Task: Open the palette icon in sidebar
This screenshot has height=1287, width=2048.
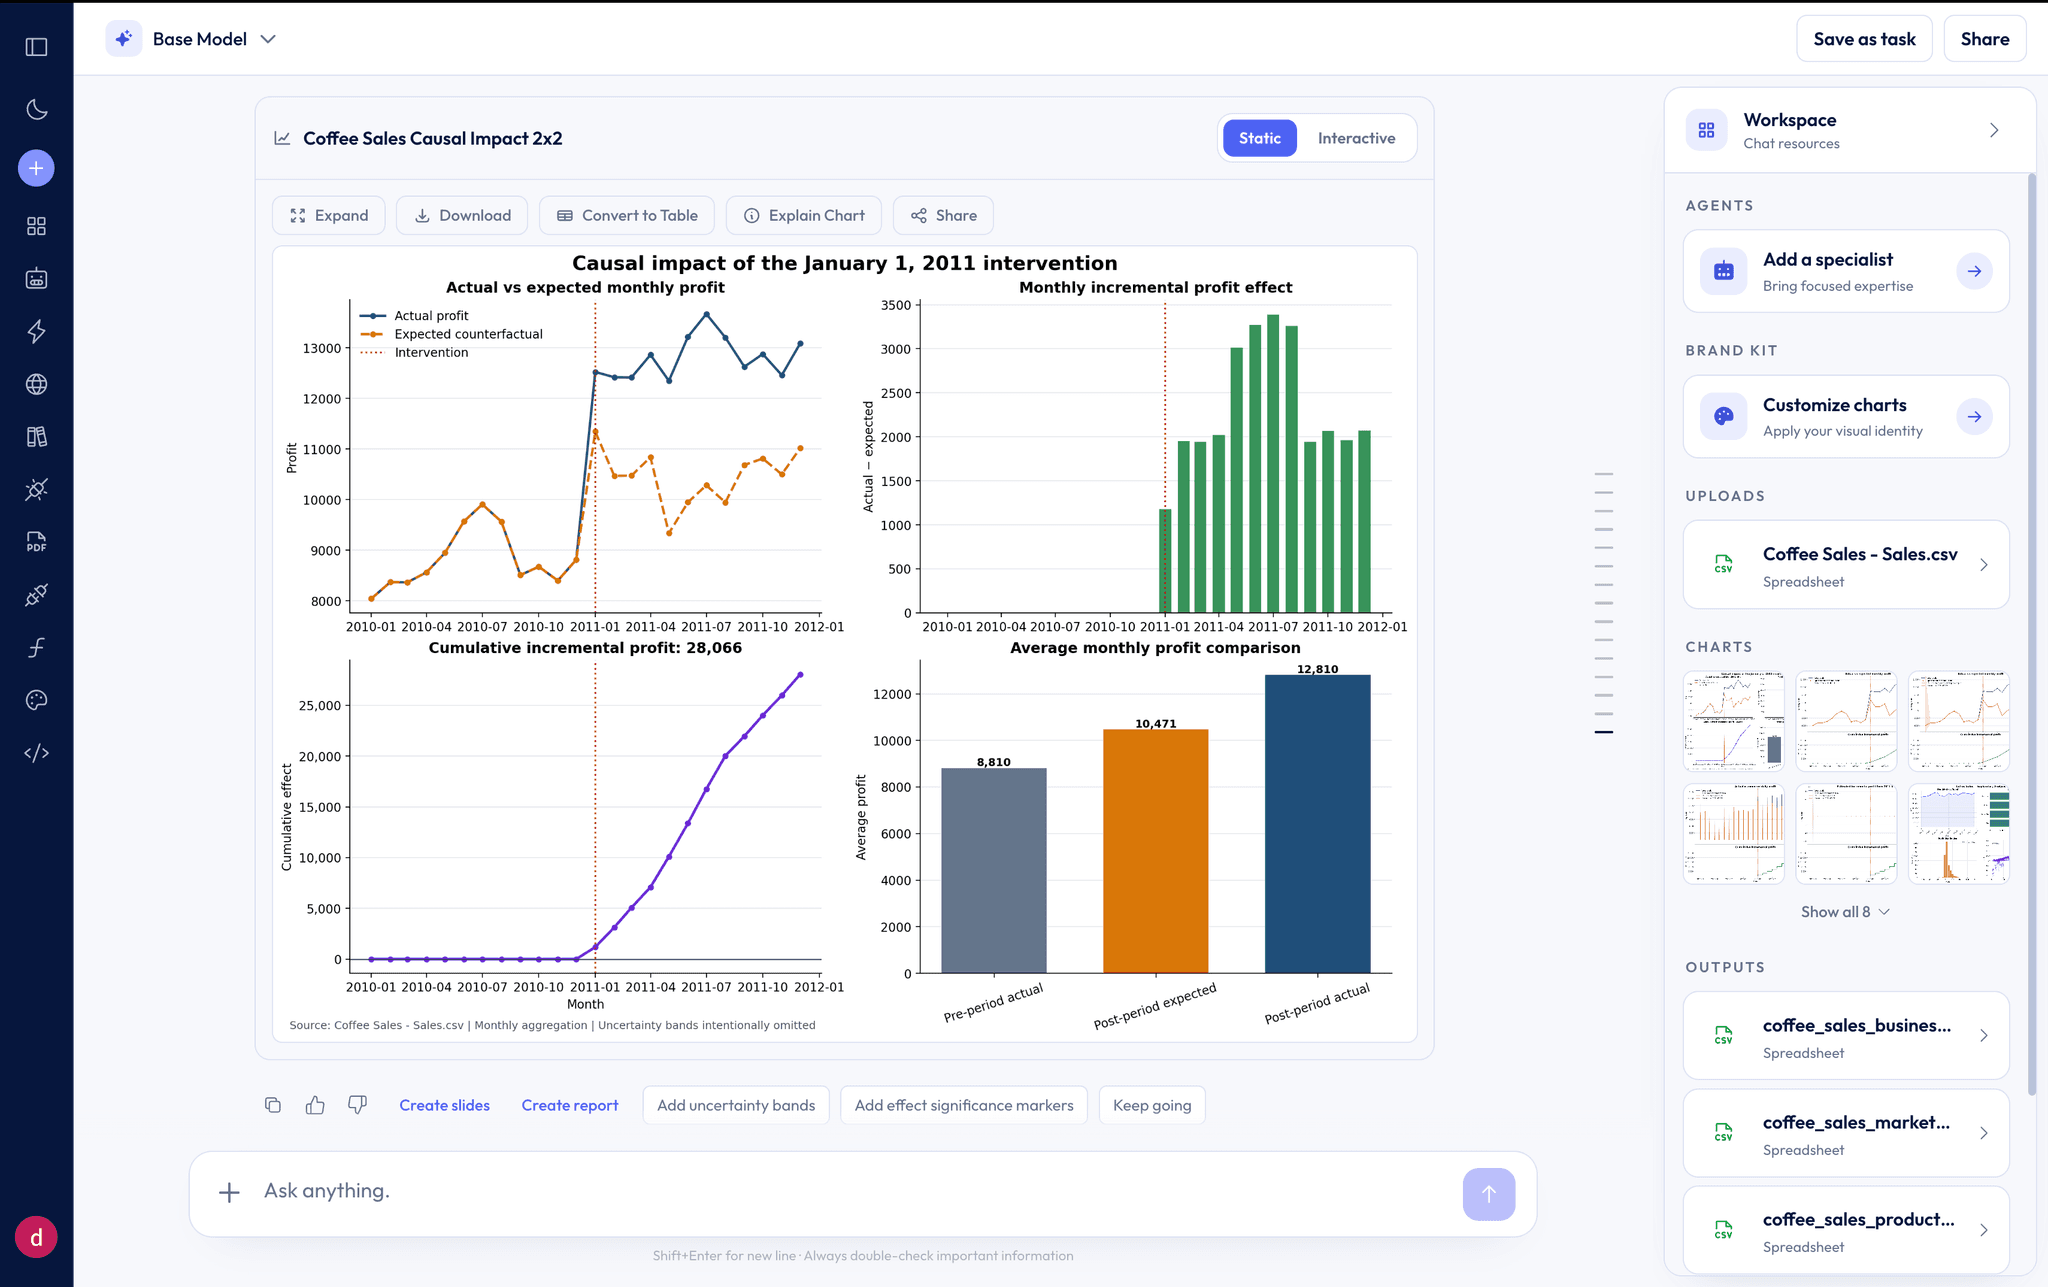Action: 37,700
